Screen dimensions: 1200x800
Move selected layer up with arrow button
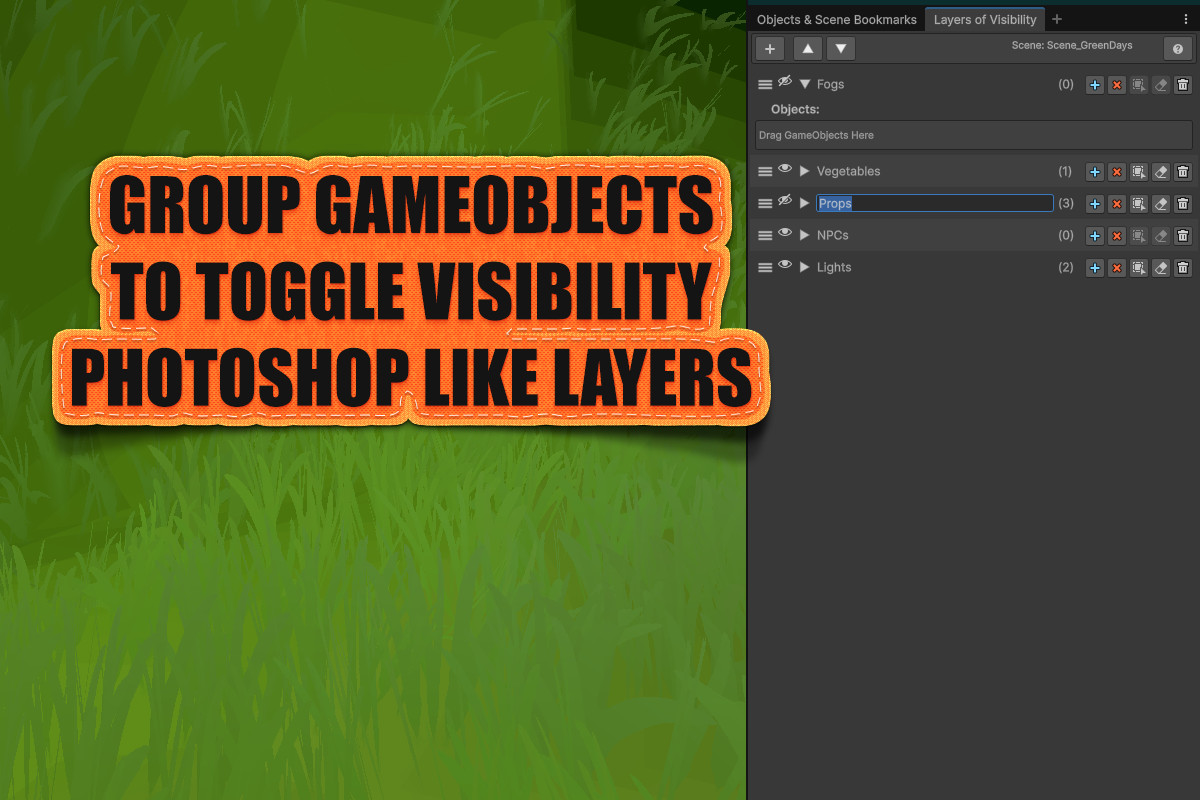808,48
